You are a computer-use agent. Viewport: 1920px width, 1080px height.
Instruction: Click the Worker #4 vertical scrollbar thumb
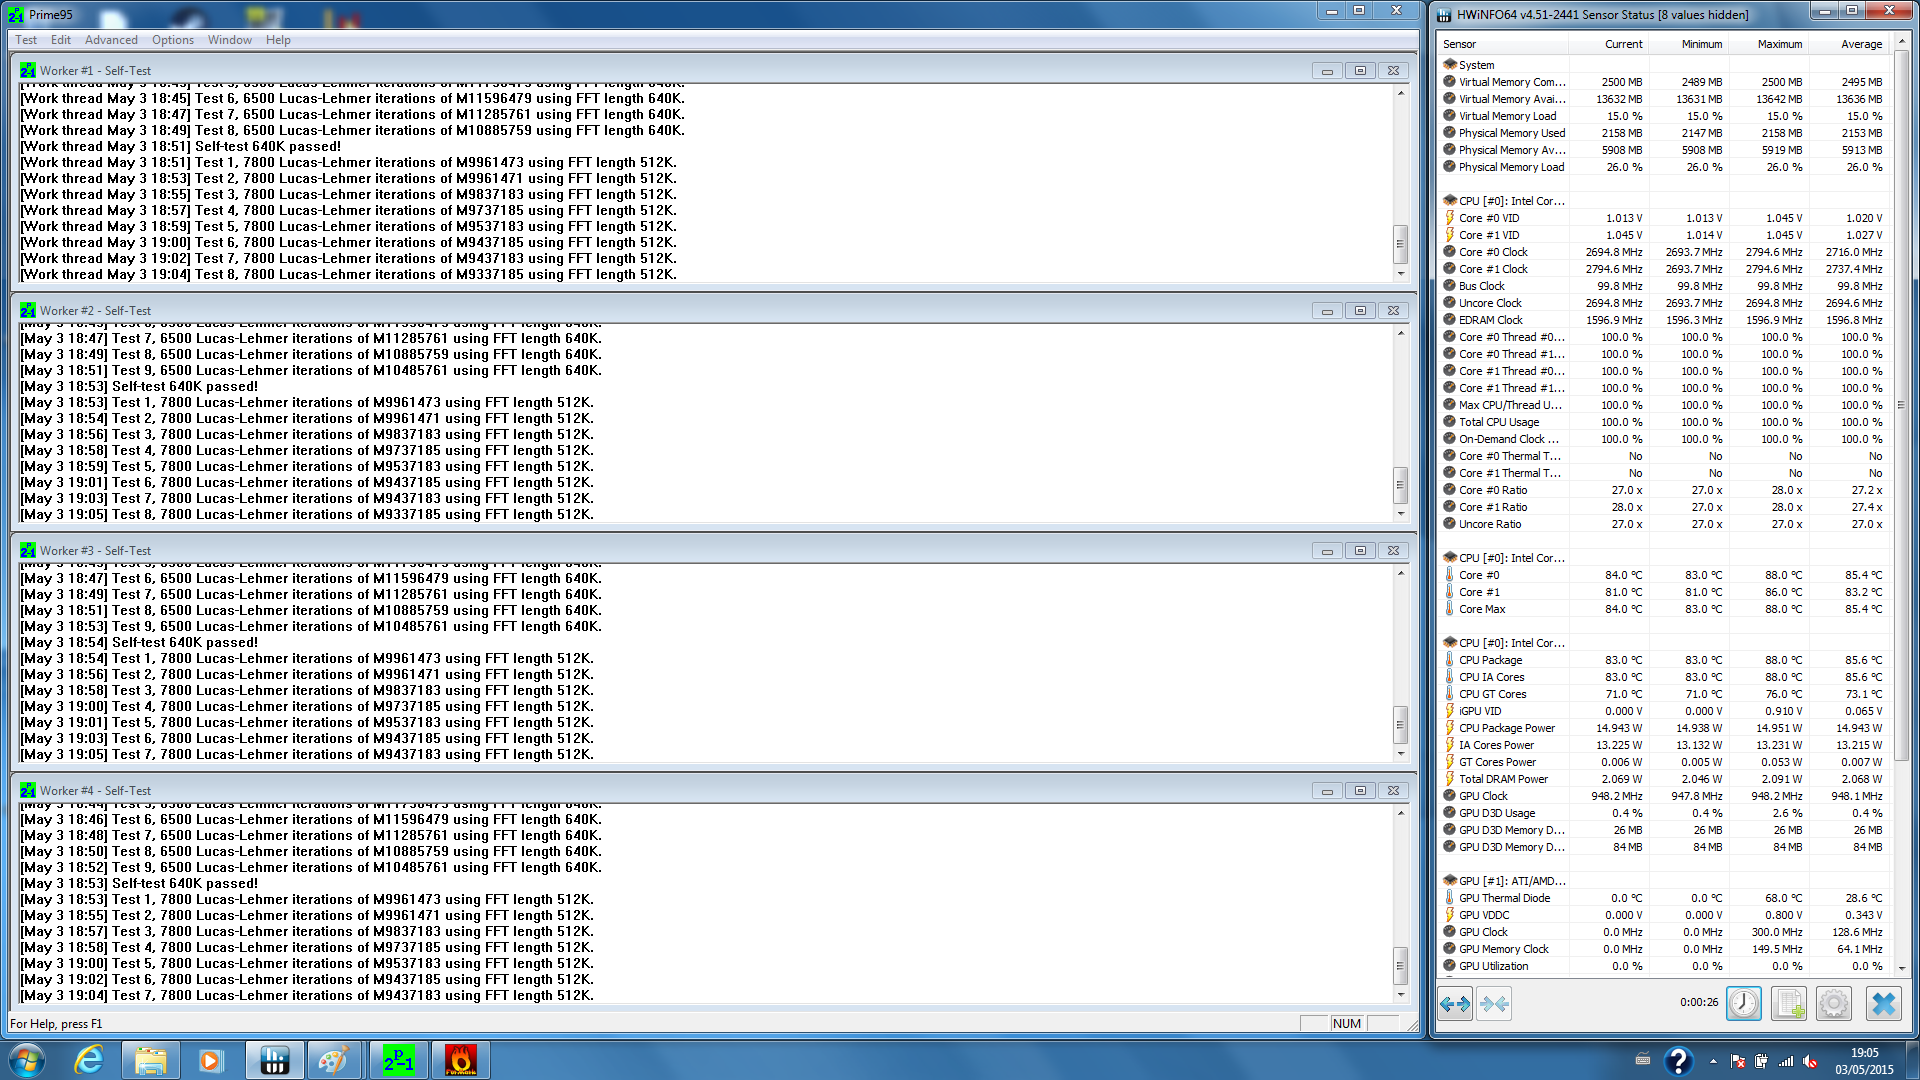click(1400, 965)
